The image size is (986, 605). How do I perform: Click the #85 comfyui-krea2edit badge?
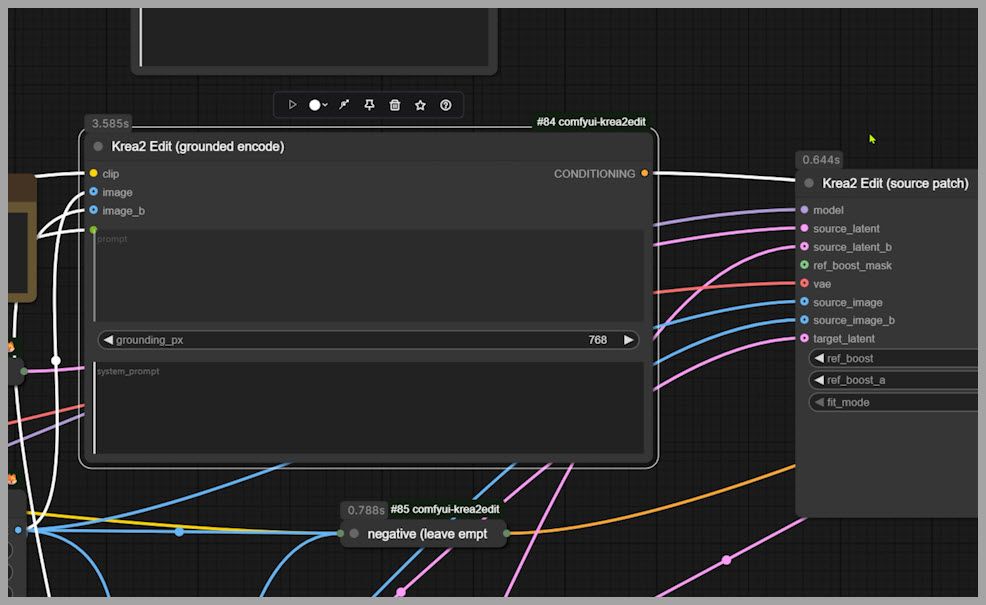[x=445, y=509]
